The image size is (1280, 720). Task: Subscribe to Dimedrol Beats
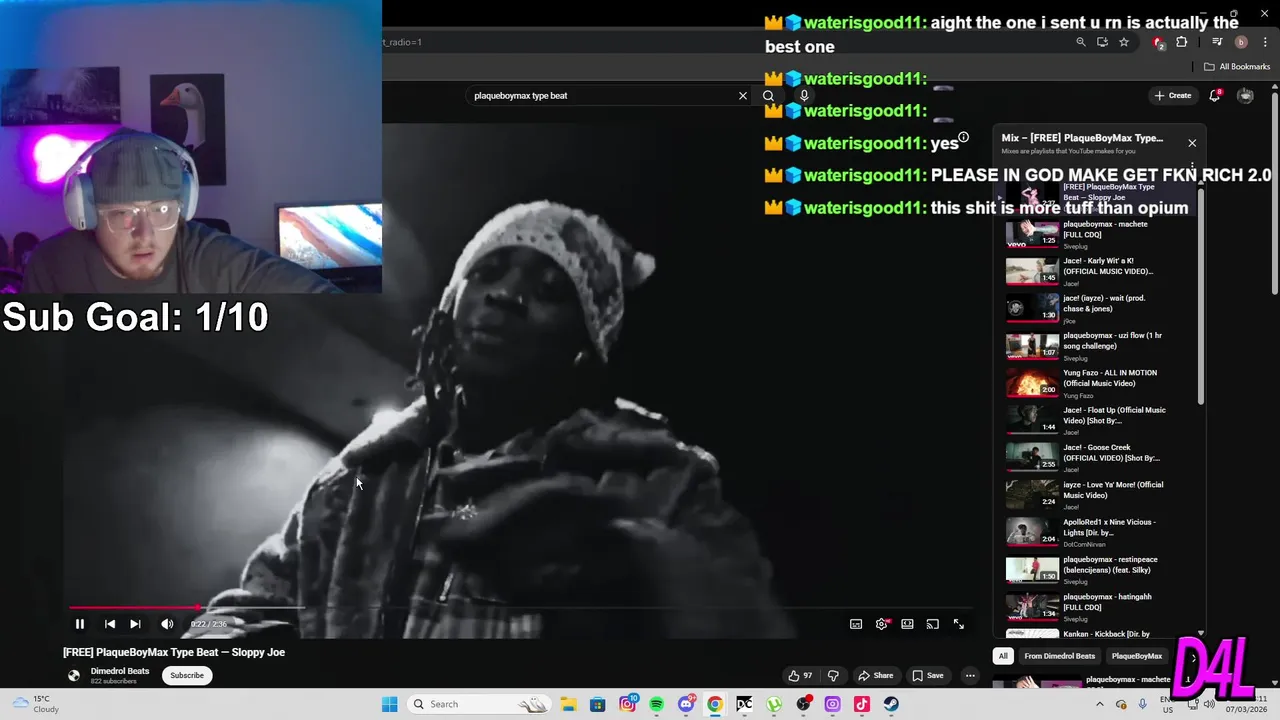point(187,675)
